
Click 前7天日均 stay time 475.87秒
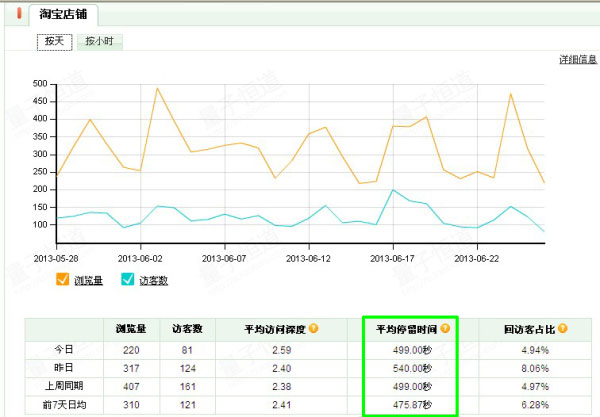tap(412, 405)
